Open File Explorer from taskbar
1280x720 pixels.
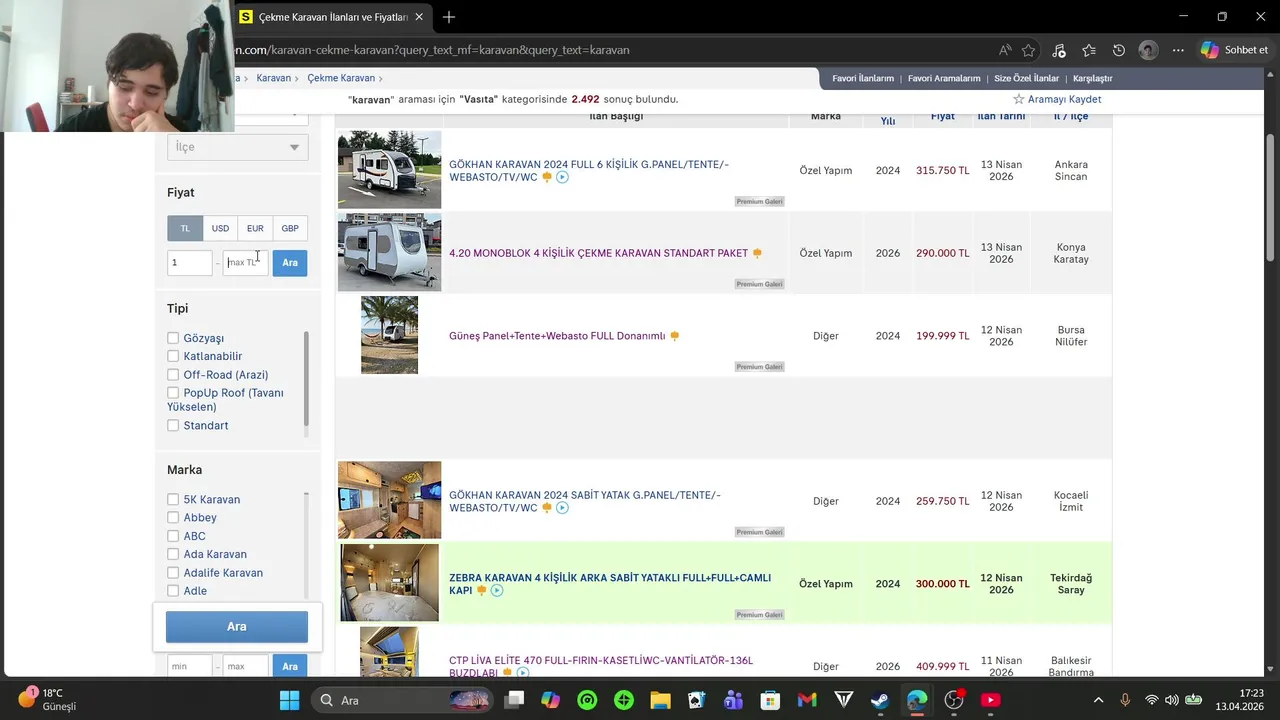pos(660,700)
